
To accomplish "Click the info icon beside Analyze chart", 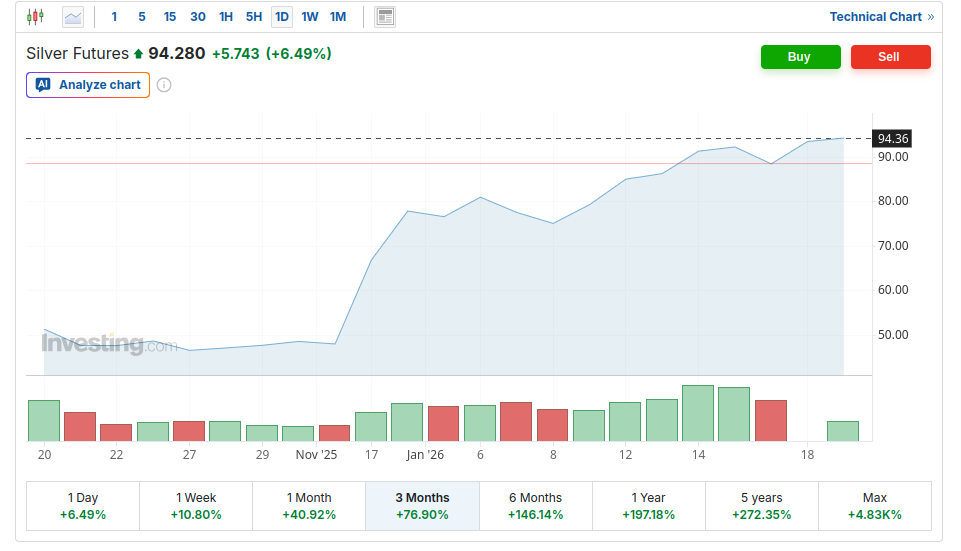I will [164, 85].
